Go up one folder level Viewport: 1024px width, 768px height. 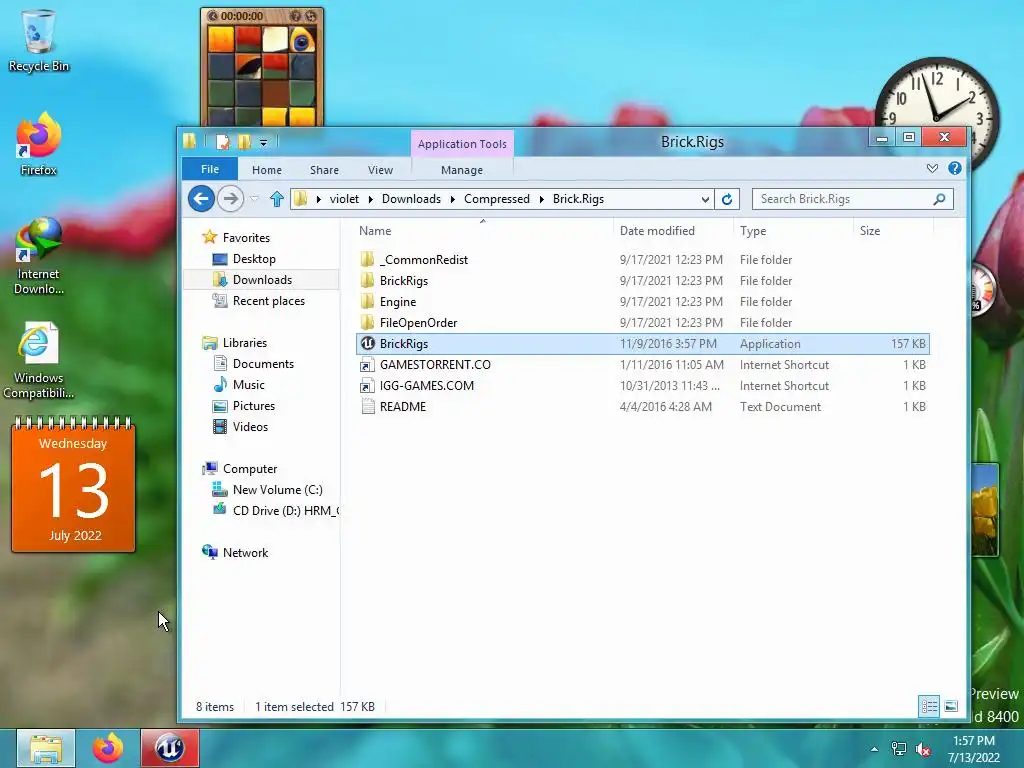coord(276,199)
